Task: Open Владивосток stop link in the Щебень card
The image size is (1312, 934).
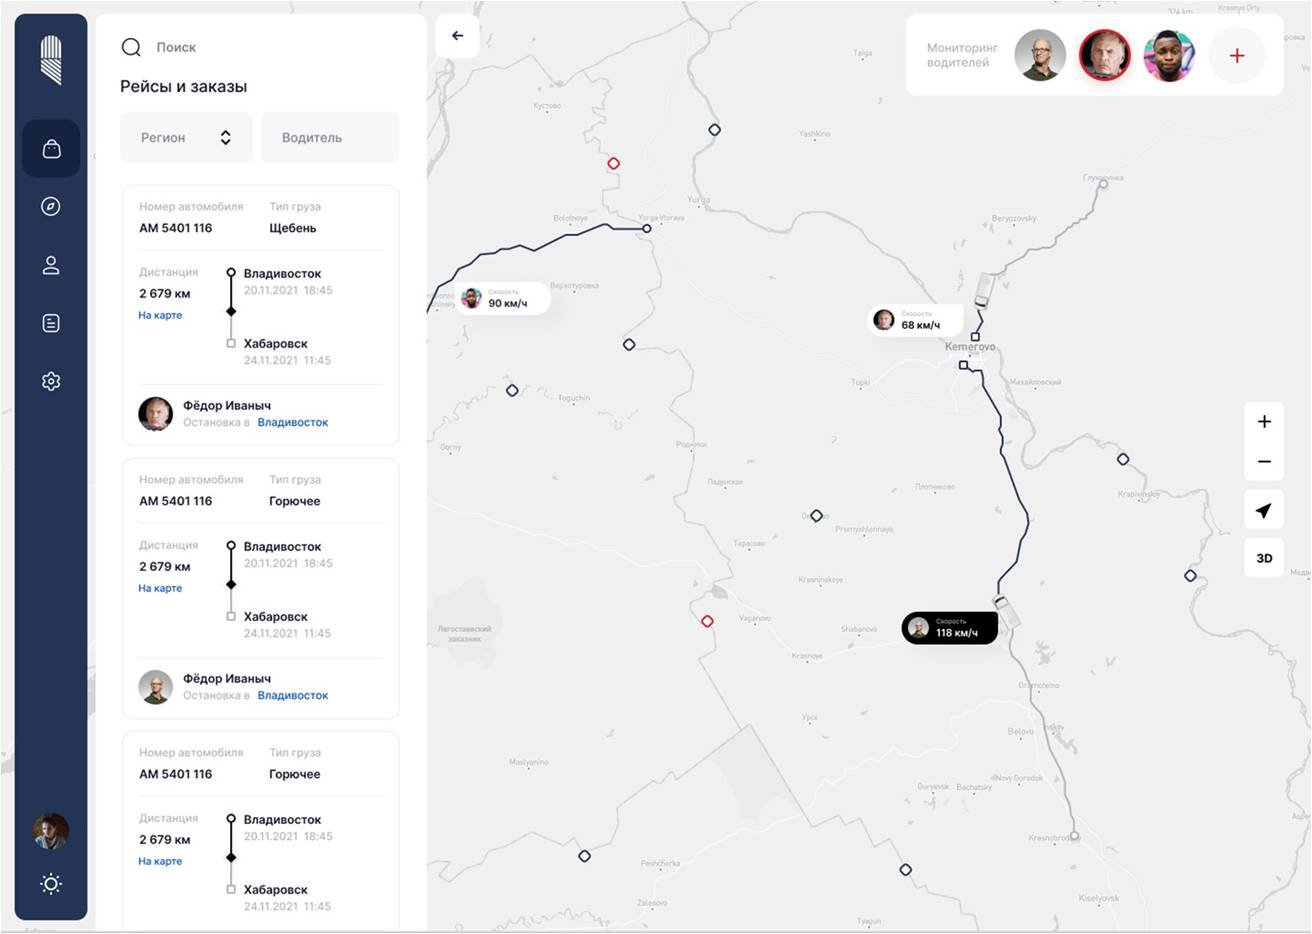Action: pyautogui.click(x=293, y=422)
